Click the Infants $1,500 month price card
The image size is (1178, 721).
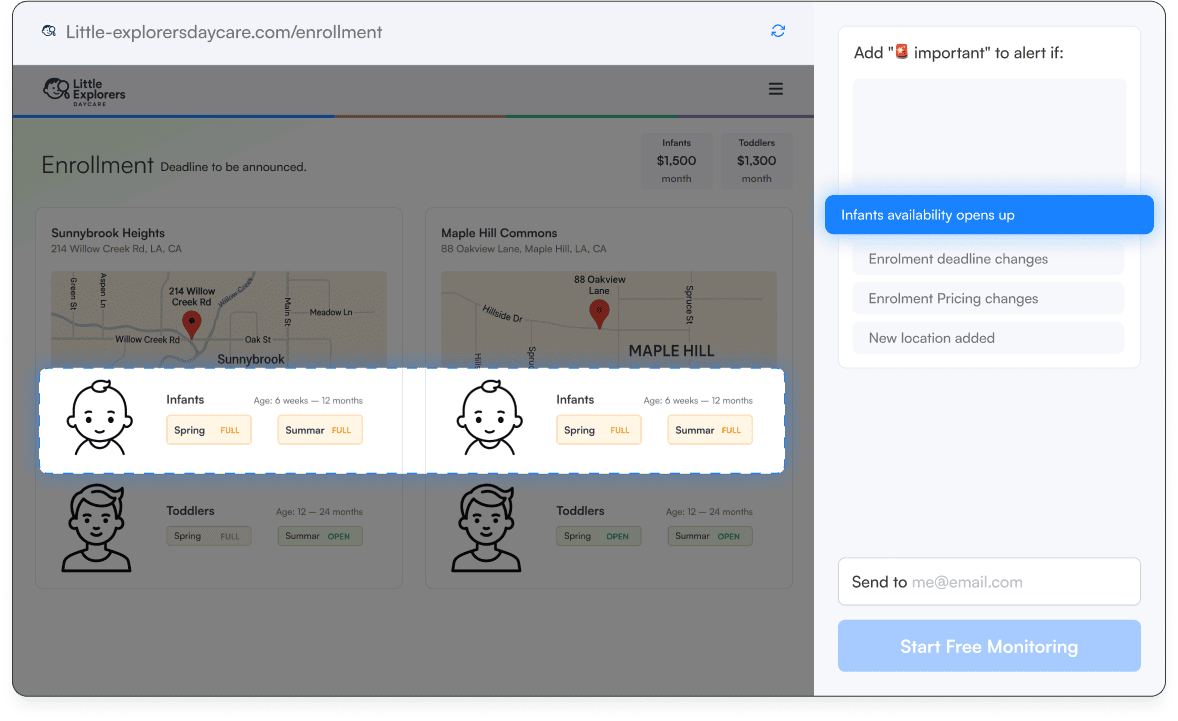point(676,161)
